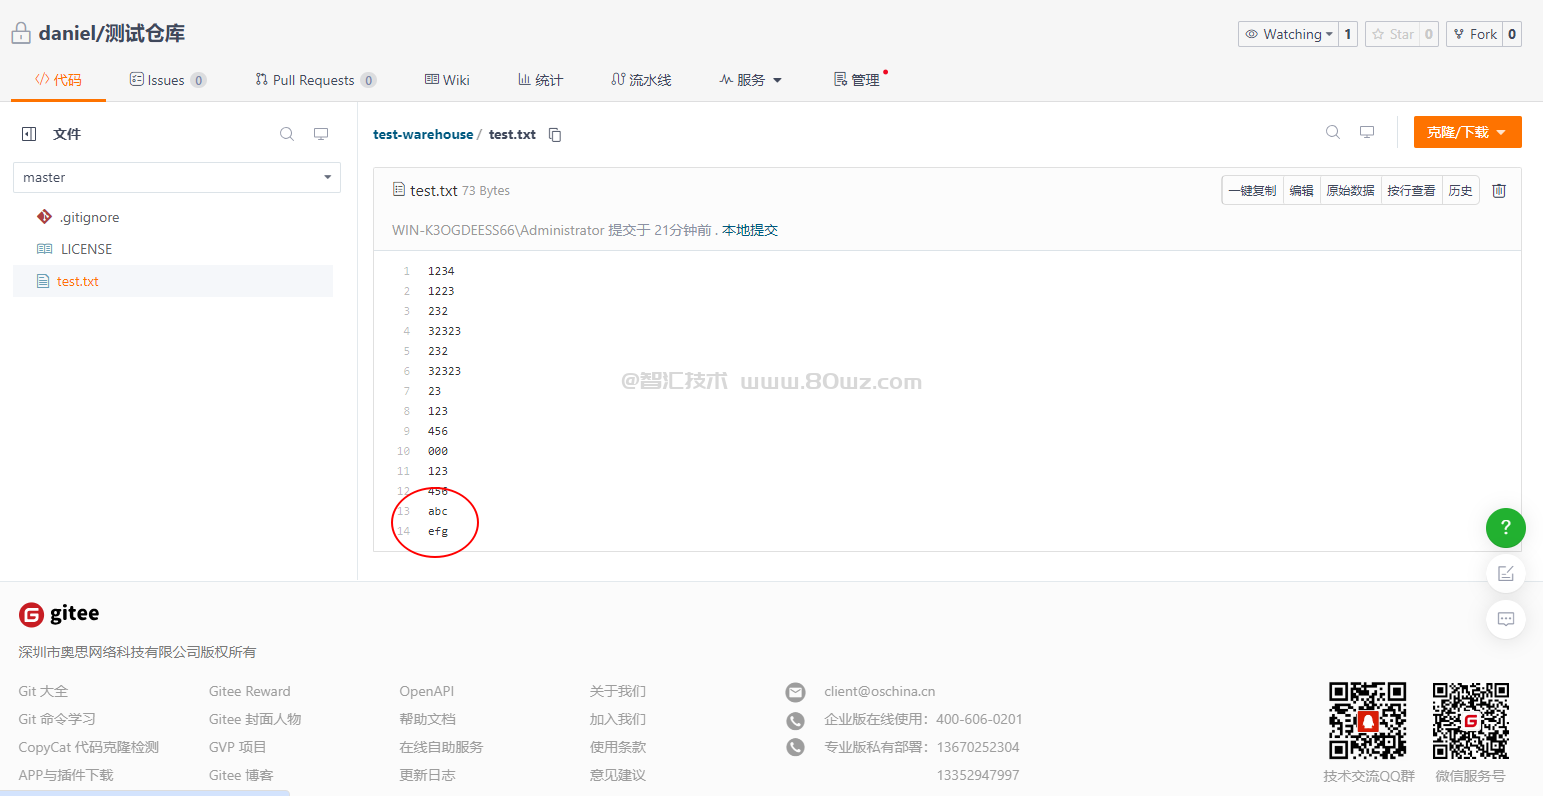Click the monitor icon in file sidebar

(x=321, y=134)
